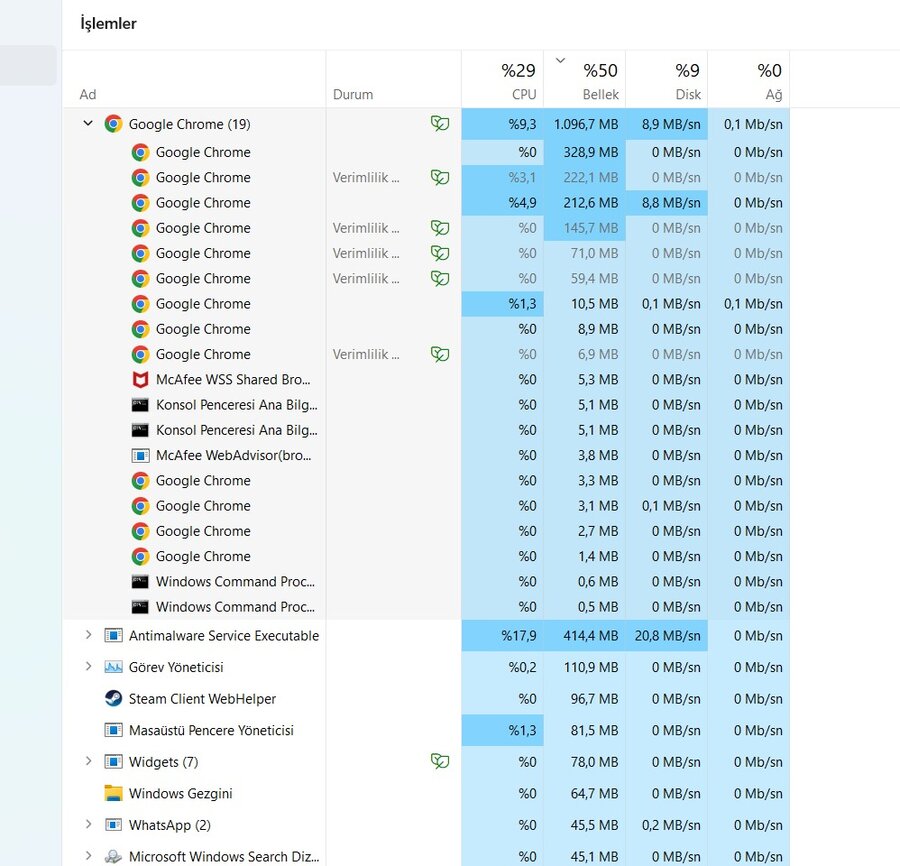Select the Masaüstü Pencere Yöneticisi process row

tap(211, 731)
